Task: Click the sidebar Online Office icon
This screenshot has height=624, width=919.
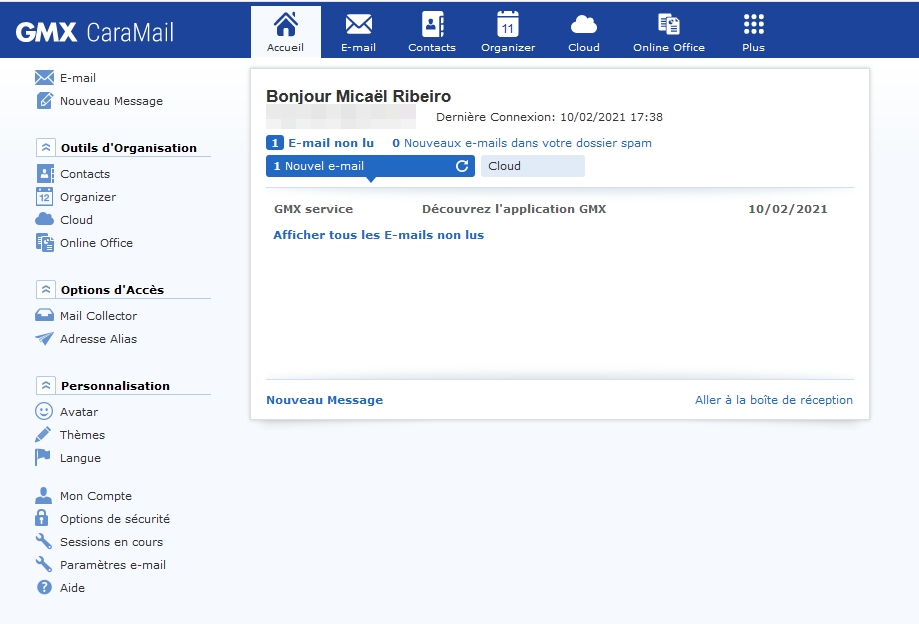Action: 45,243
